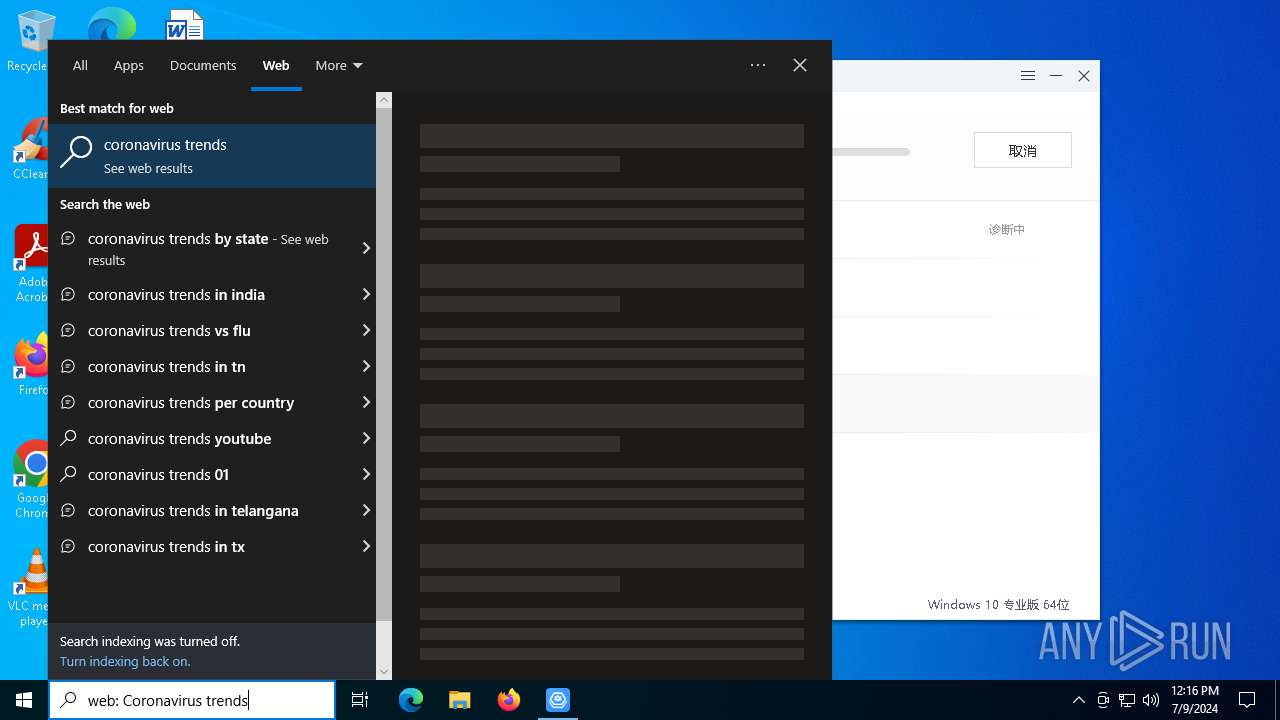Click the 取消 cancel button
The image size is (1280, 720).
1023,150
